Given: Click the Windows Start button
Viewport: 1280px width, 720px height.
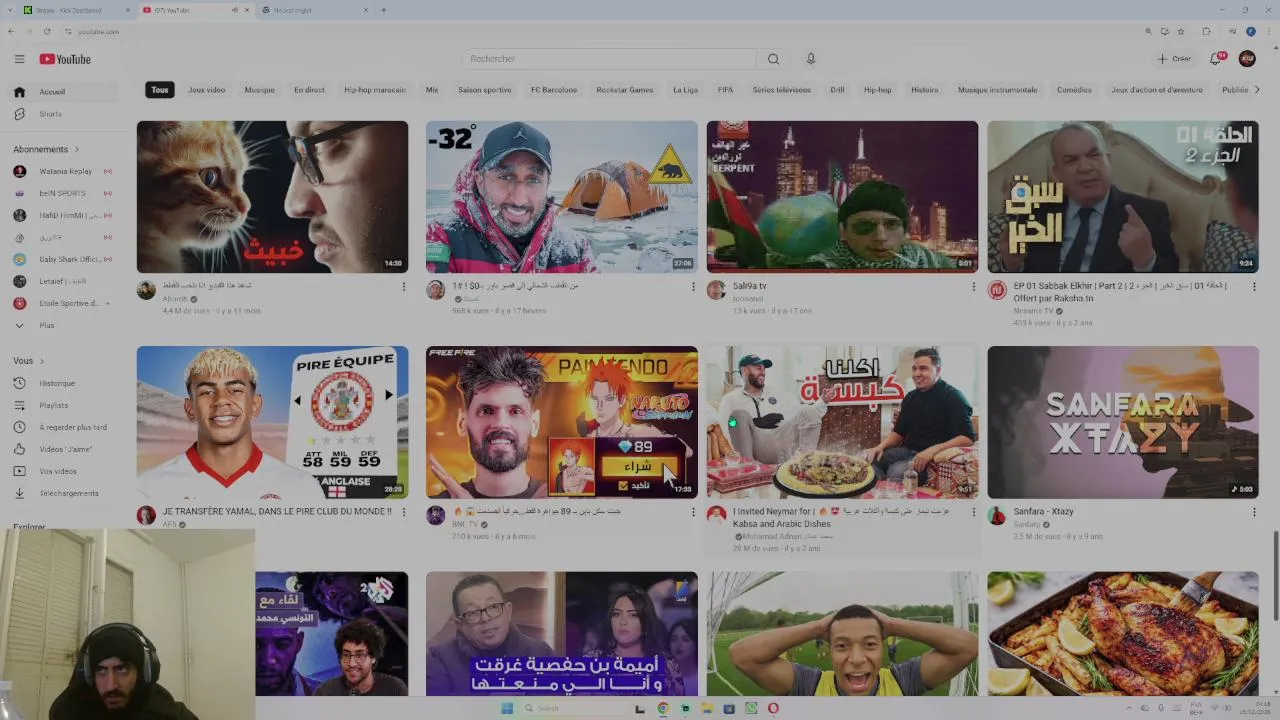Looking at the screenshot, I should coord(507,708).
